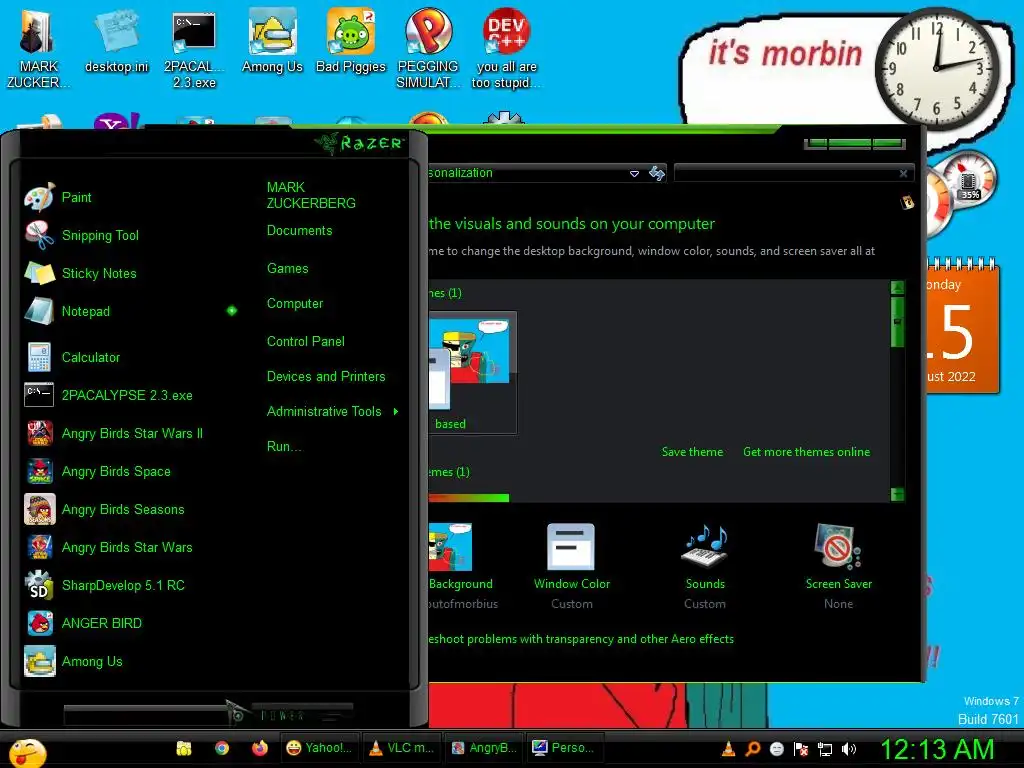Screen dimensions: 1024x768
Task: Select the Dev-C++ desktop shortcut
Action: click(x=506, y=48)
